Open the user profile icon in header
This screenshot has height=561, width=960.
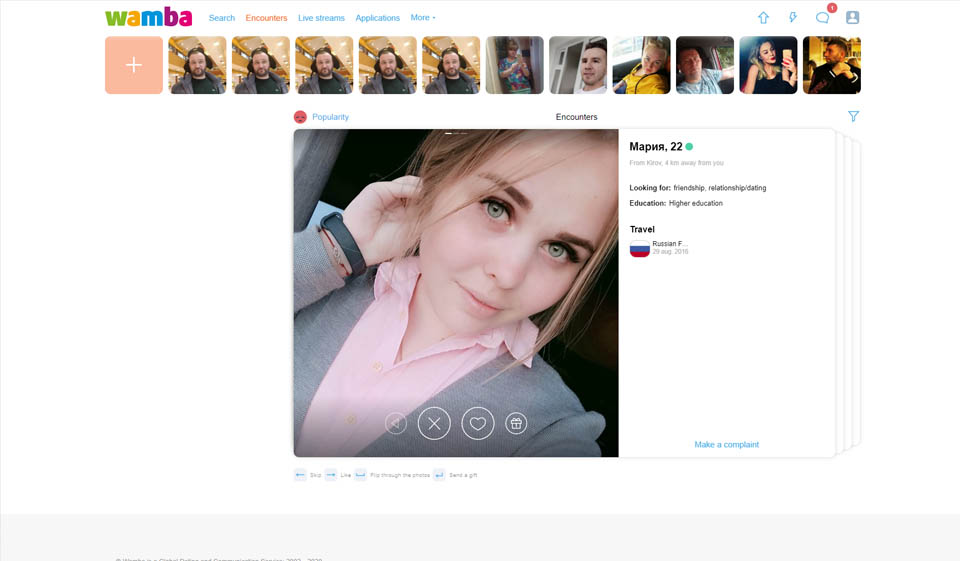coord(852,18)
